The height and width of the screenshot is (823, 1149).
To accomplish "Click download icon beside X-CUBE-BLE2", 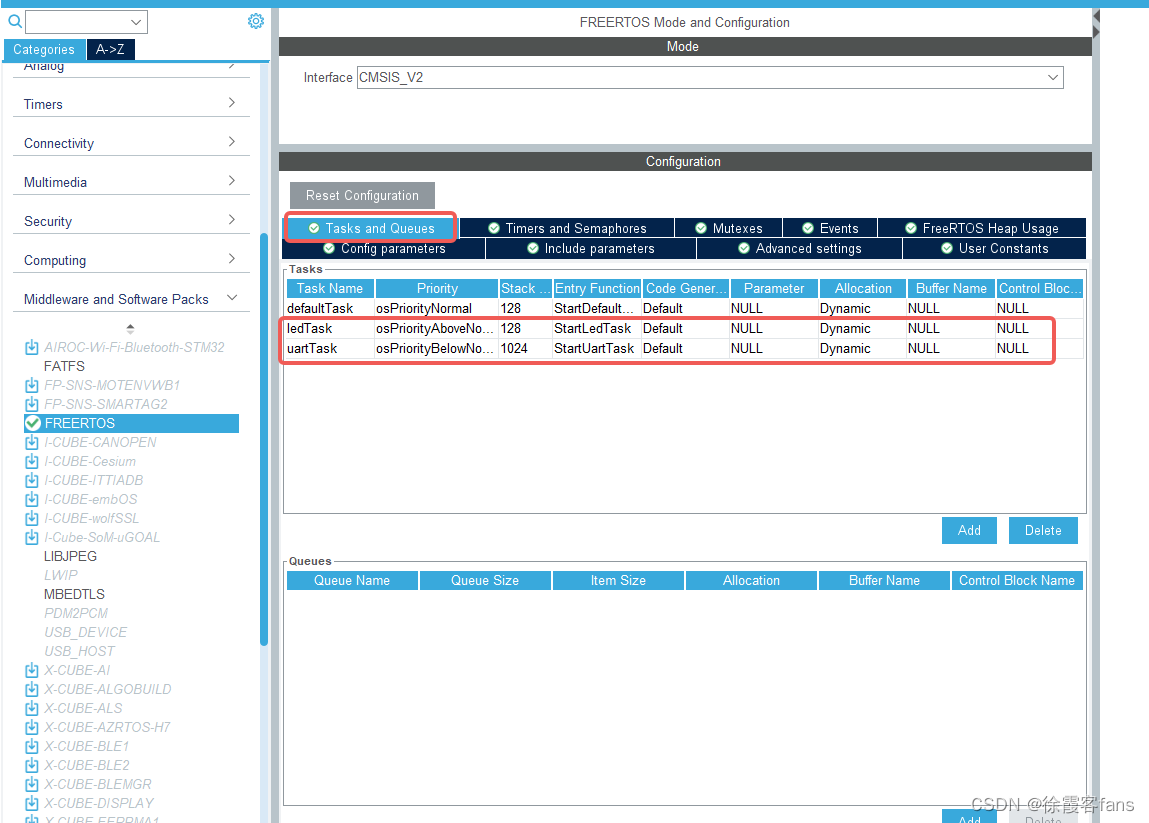I will 32,766.
